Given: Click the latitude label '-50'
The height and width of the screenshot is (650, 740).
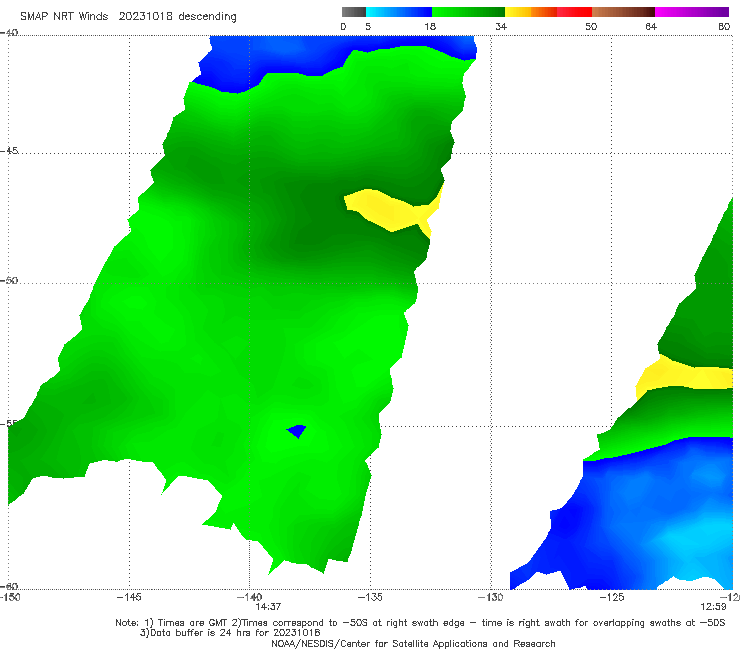Looking at the screenshot, I should [9, 280].
